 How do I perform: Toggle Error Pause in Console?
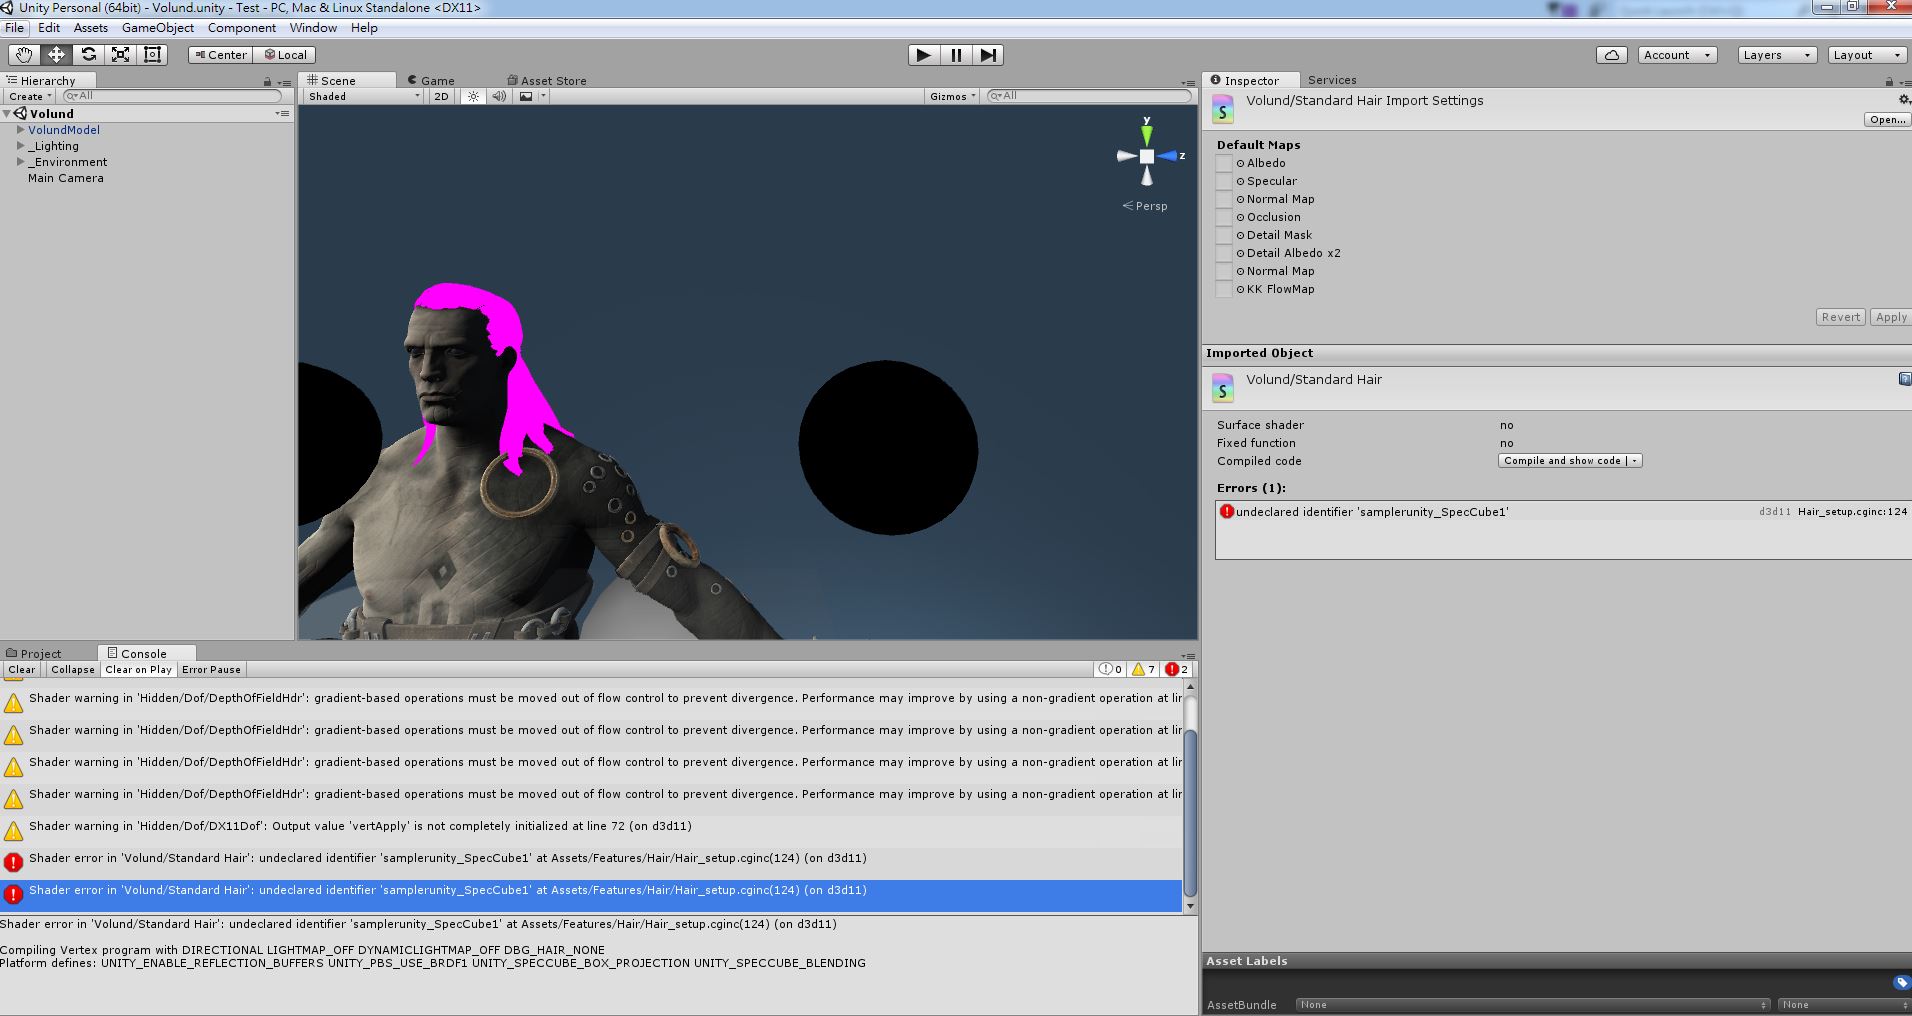[x=211, y=670]
